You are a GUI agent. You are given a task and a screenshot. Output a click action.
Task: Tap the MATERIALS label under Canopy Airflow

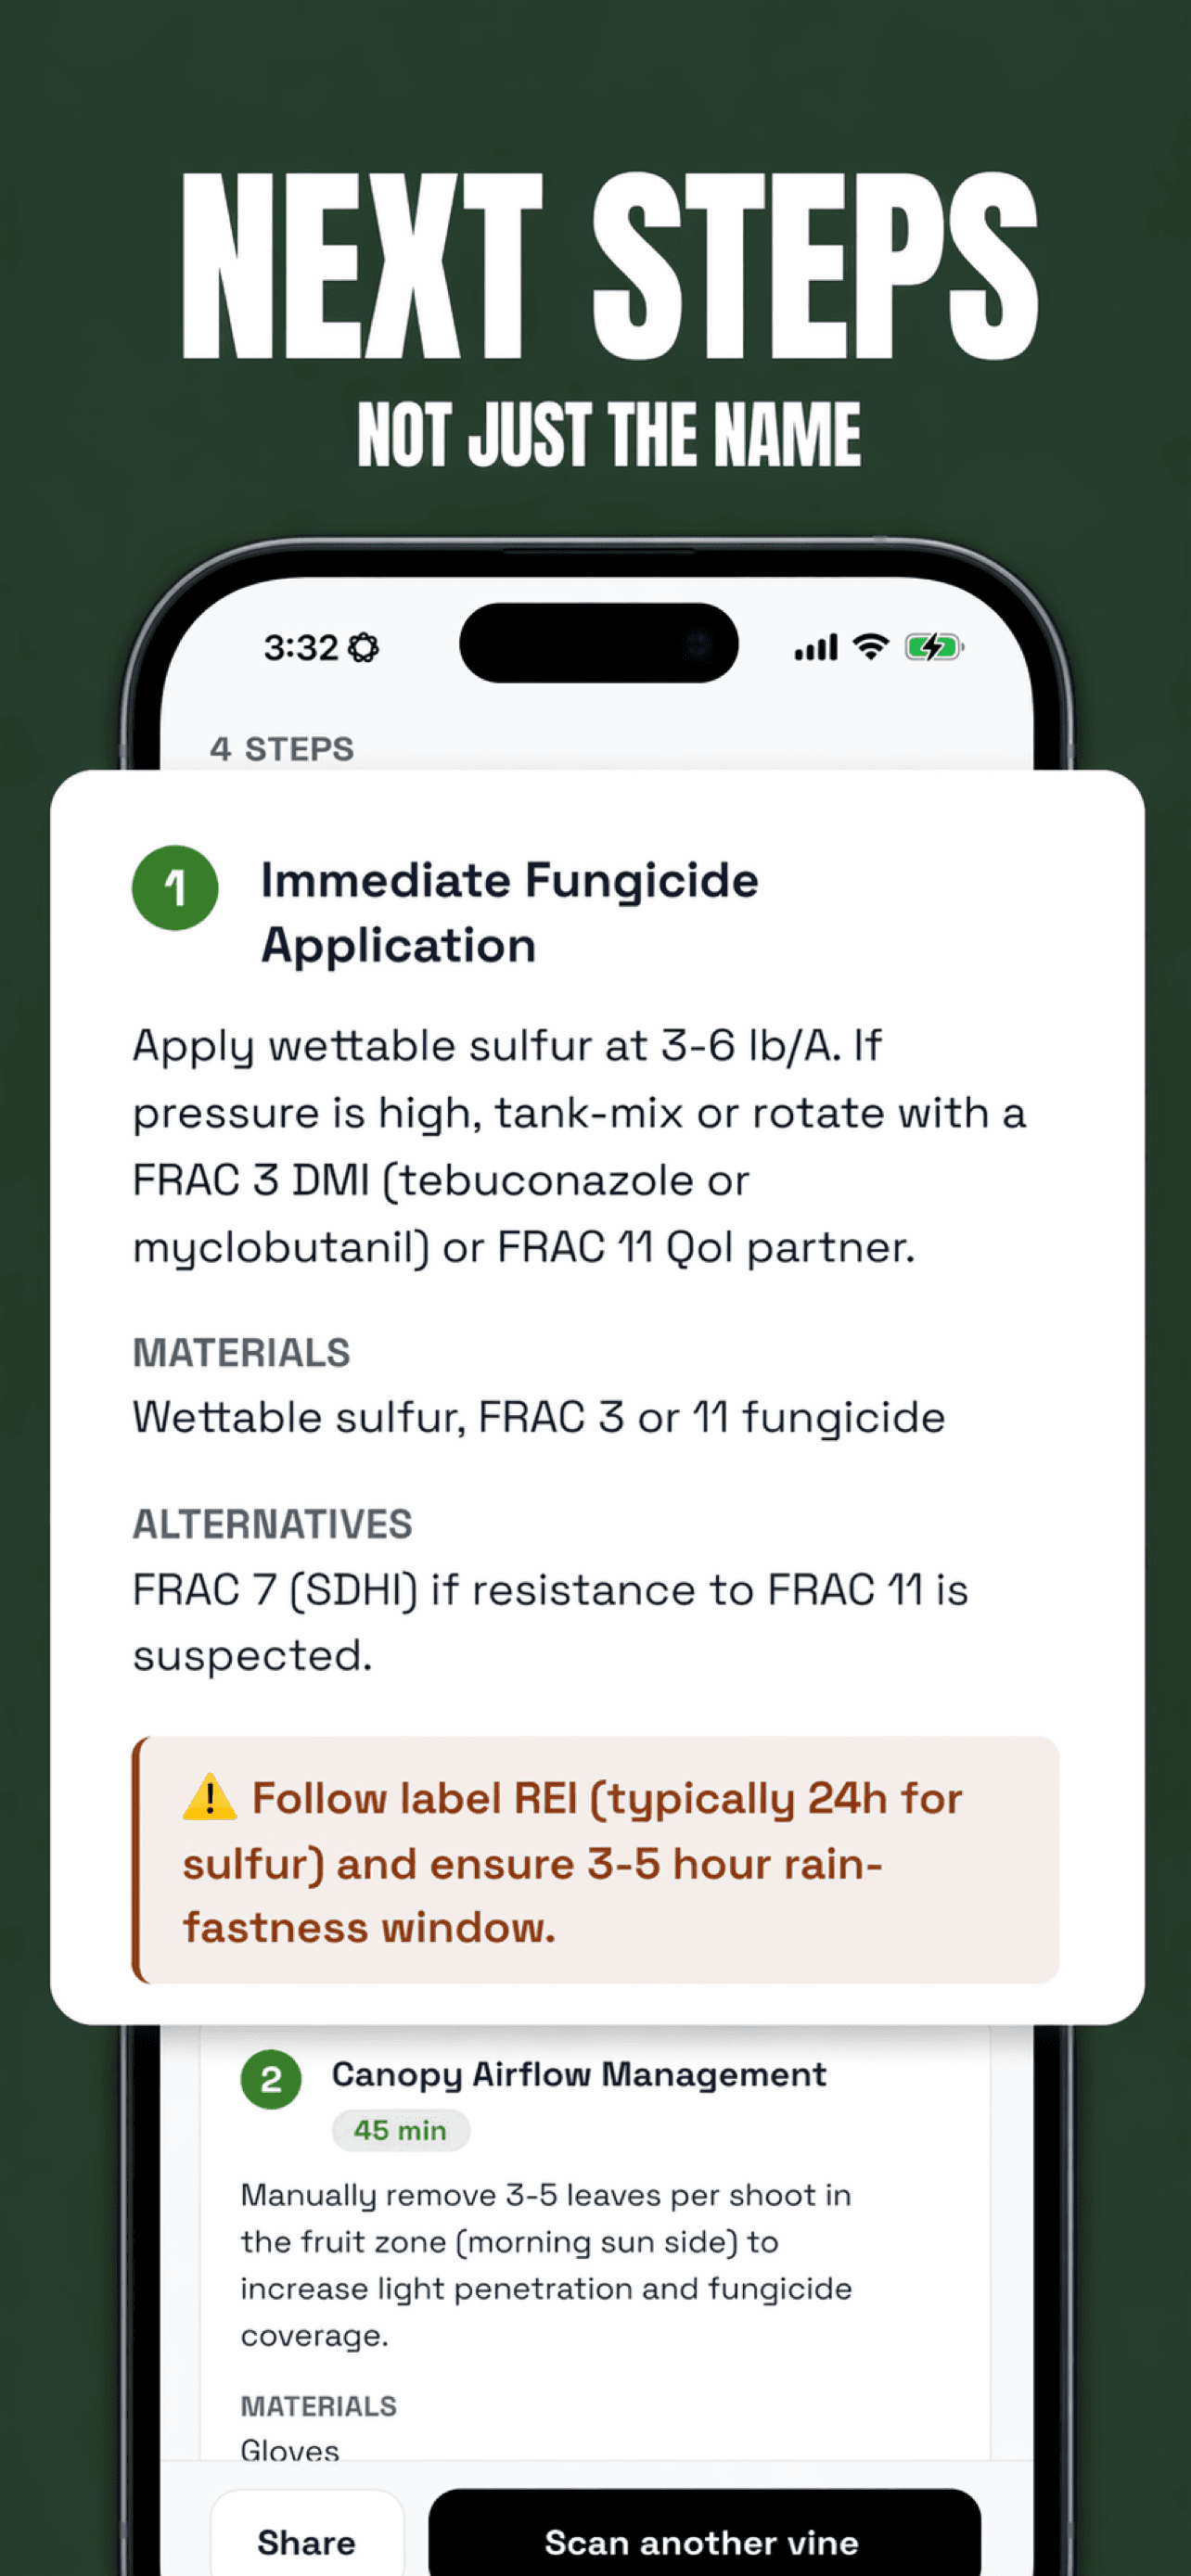319,2406
